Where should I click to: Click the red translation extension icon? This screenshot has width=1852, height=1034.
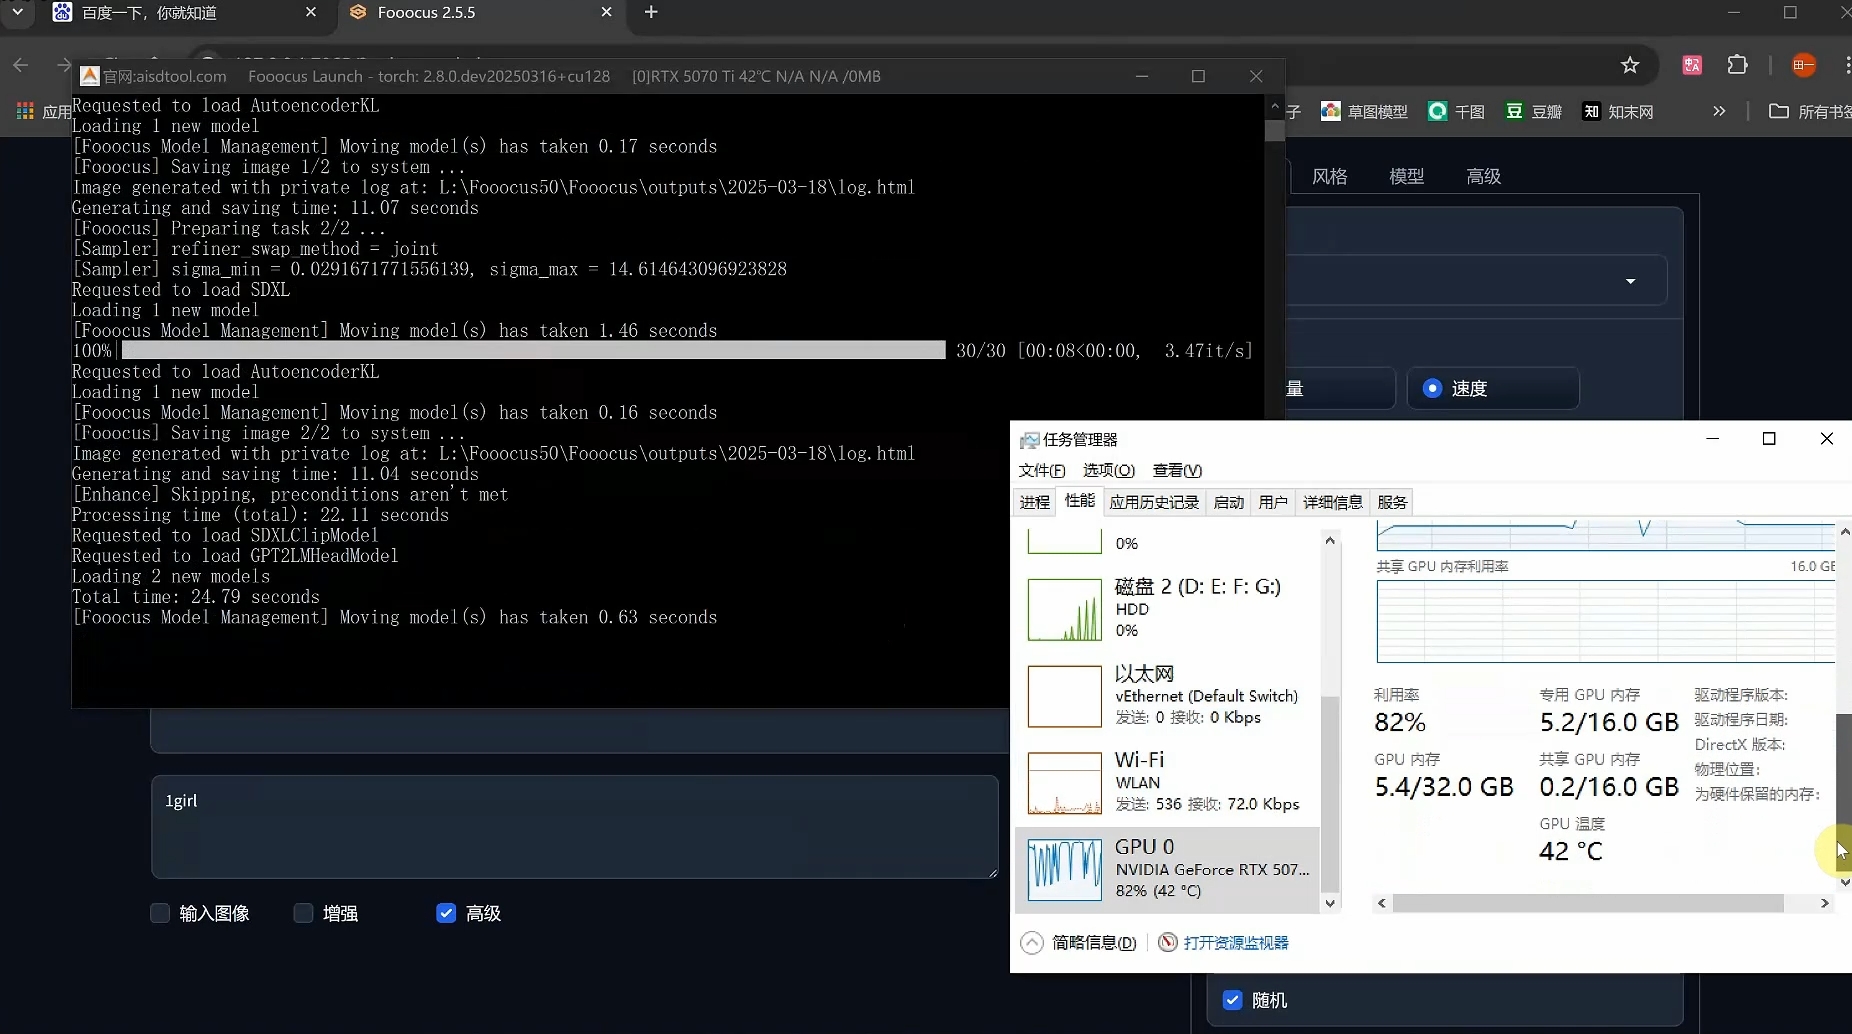click(1692, 65)
